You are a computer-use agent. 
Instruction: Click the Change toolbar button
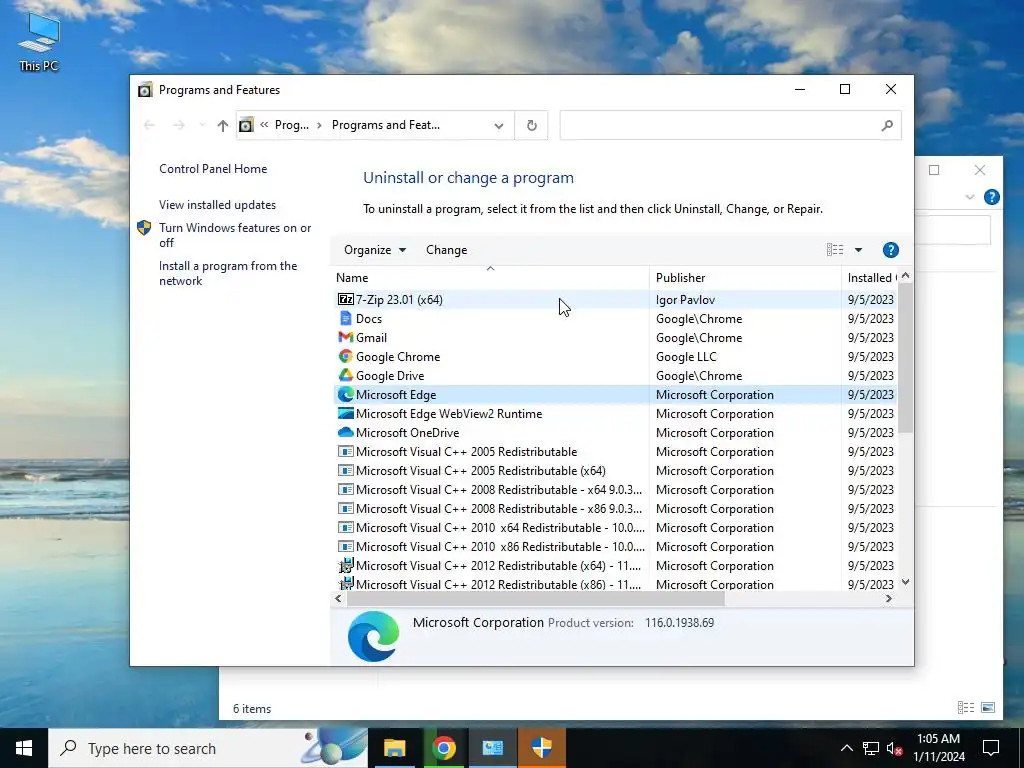447,250
